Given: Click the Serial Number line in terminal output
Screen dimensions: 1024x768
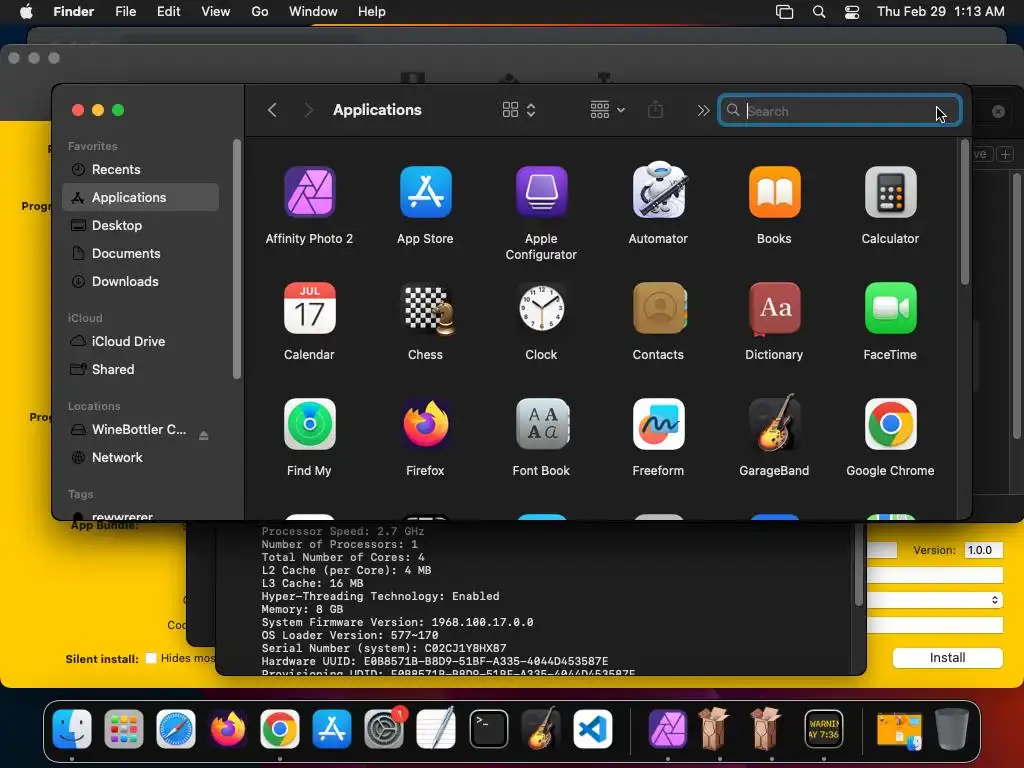Looking at the screenshot, I should click(384, 648).
